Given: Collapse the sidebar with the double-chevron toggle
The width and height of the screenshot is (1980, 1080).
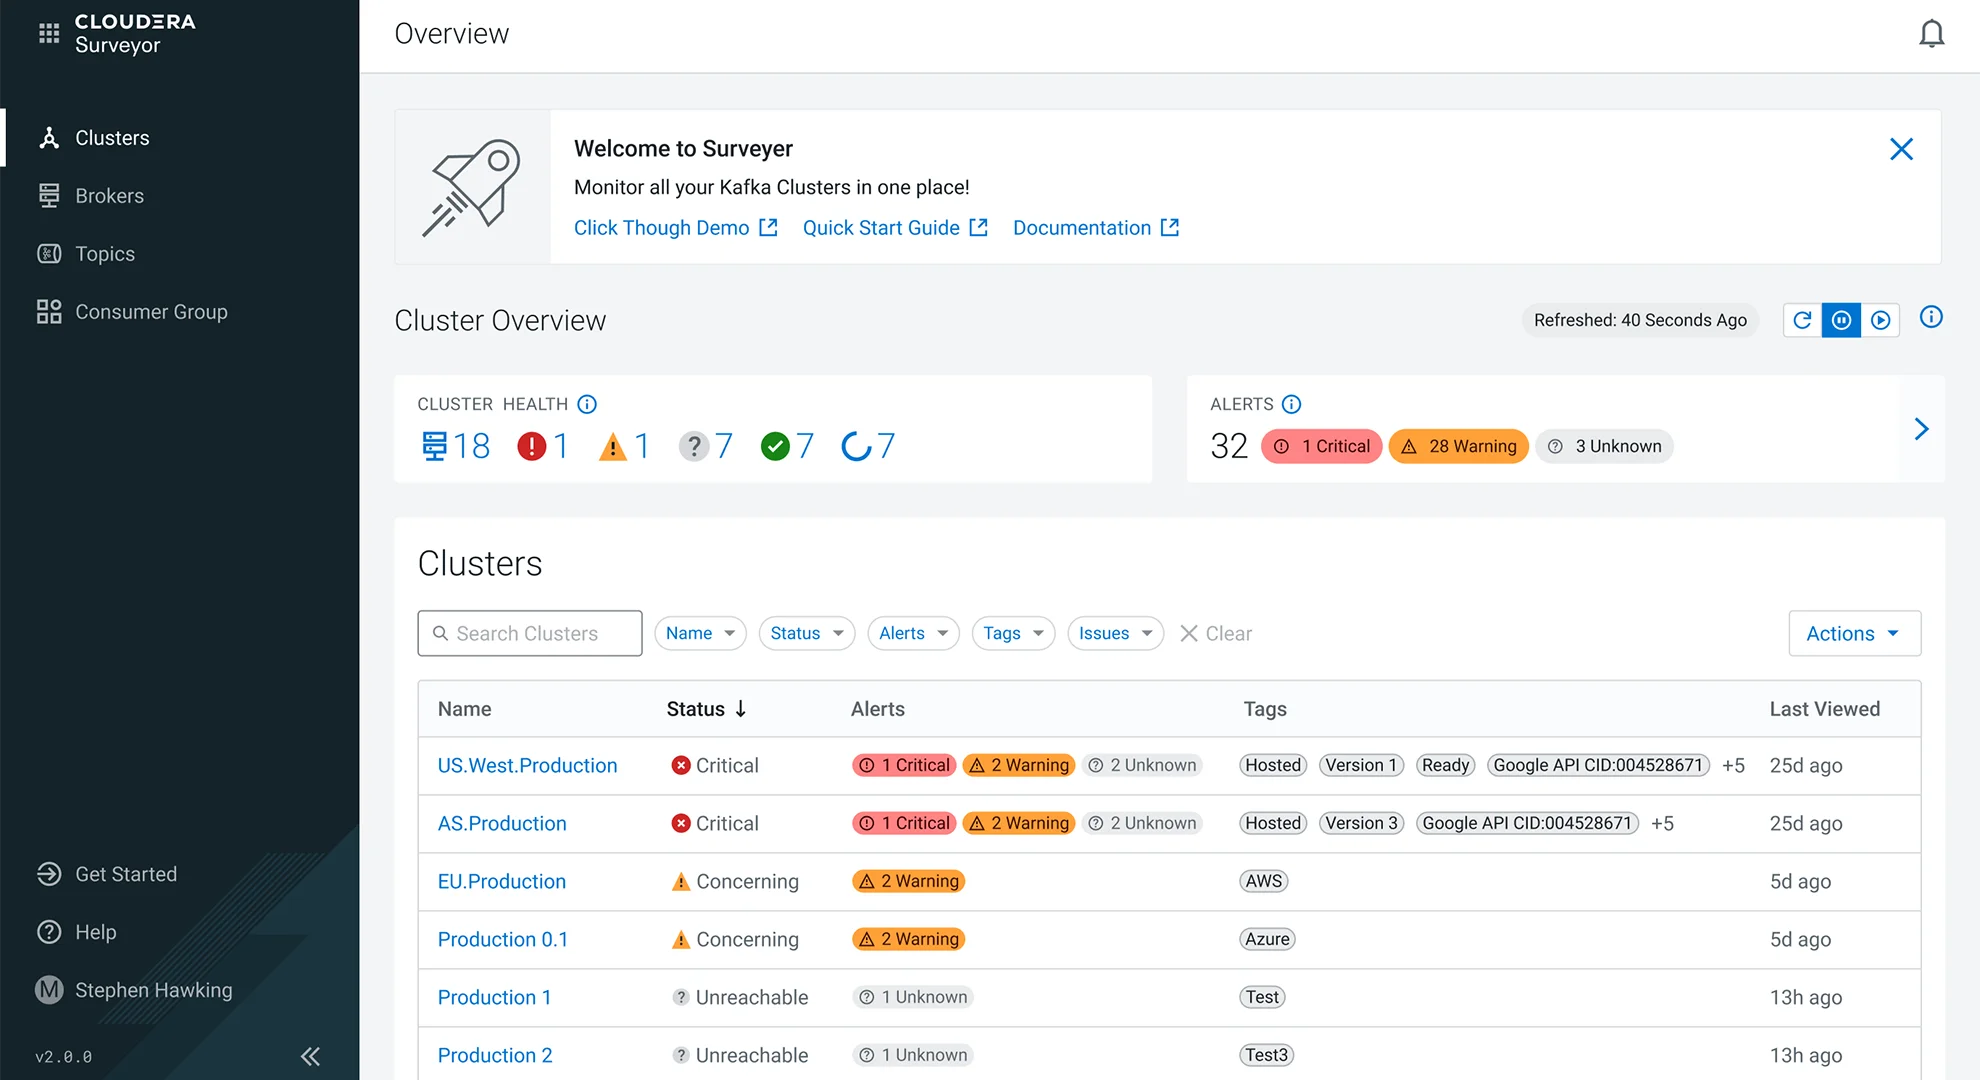Looking at the screenshot, I should pos(310,1056).
